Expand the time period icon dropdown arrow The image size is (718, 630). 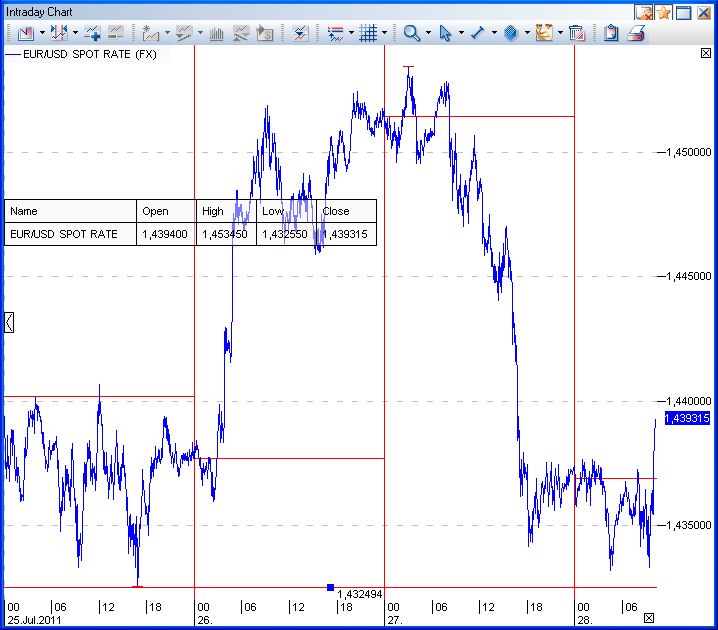(75, 33)
